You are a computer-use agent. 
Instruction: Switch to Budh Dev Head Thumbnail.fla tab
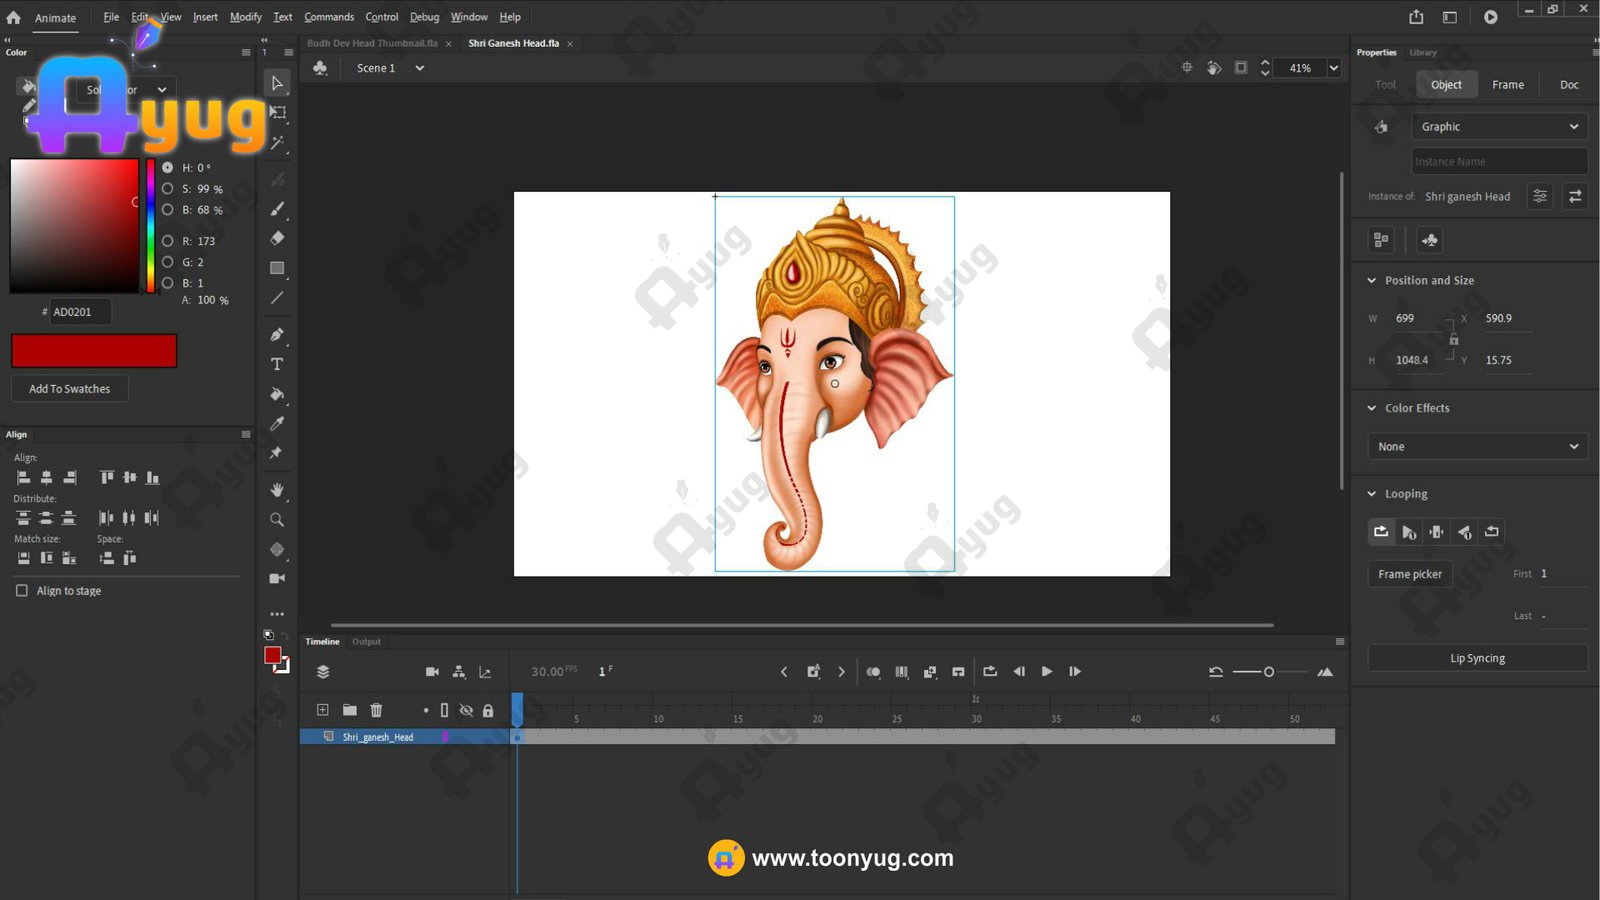point(372,43)
